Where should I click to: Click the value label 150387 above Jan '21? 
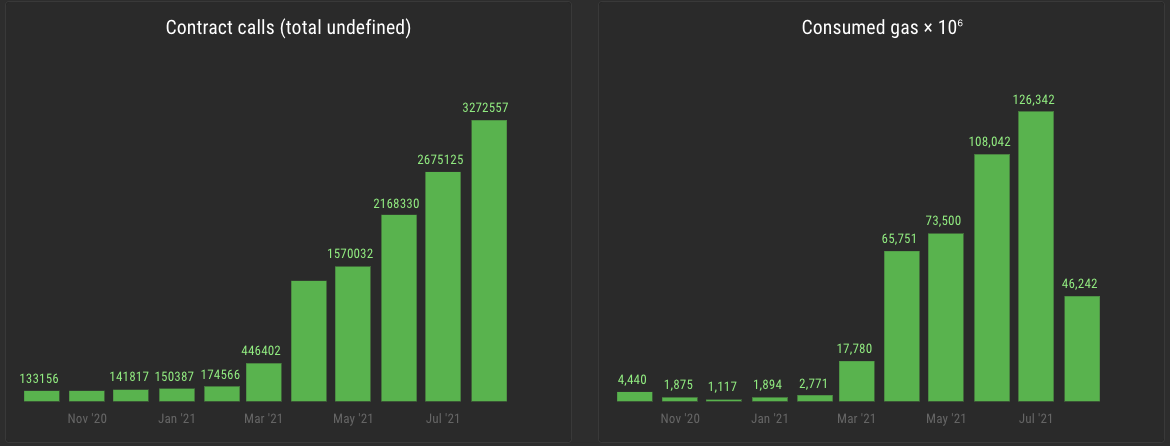(x=177, y=377)
